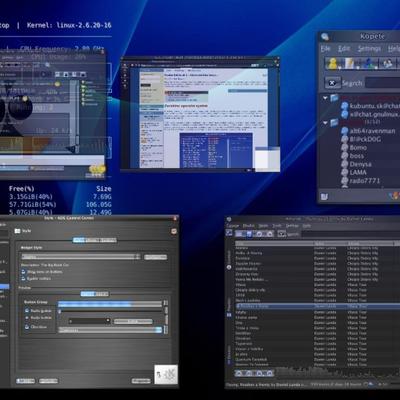Select the highlighted track row in Amarok playlist

[317, 306]
